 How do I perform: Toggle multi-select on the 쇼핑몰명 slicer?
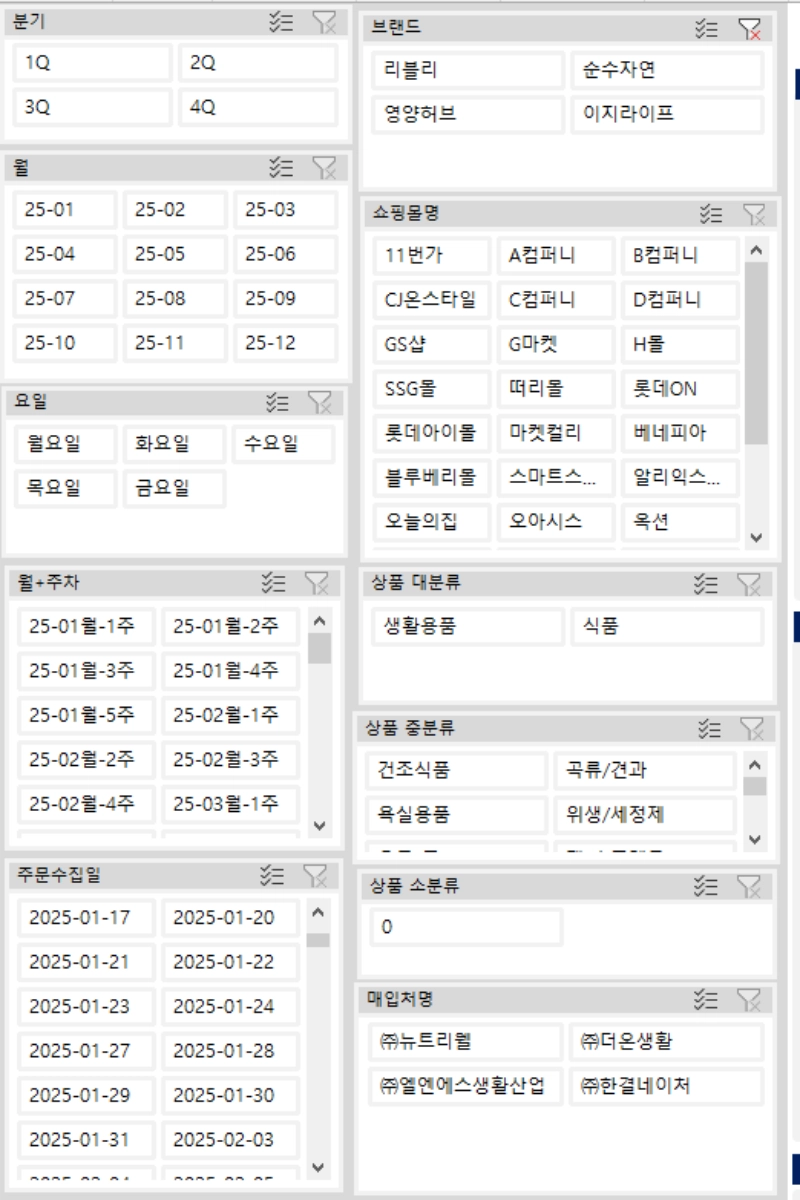tap(711, 213)
